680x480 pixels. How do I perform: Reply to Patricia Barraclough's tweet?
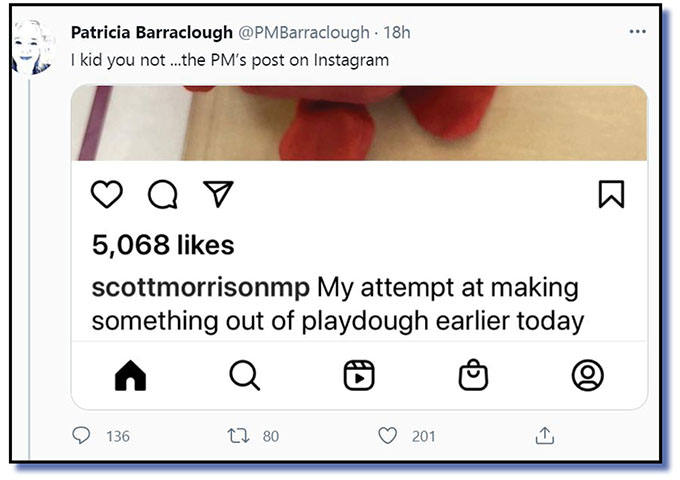(x=82, y=436)
